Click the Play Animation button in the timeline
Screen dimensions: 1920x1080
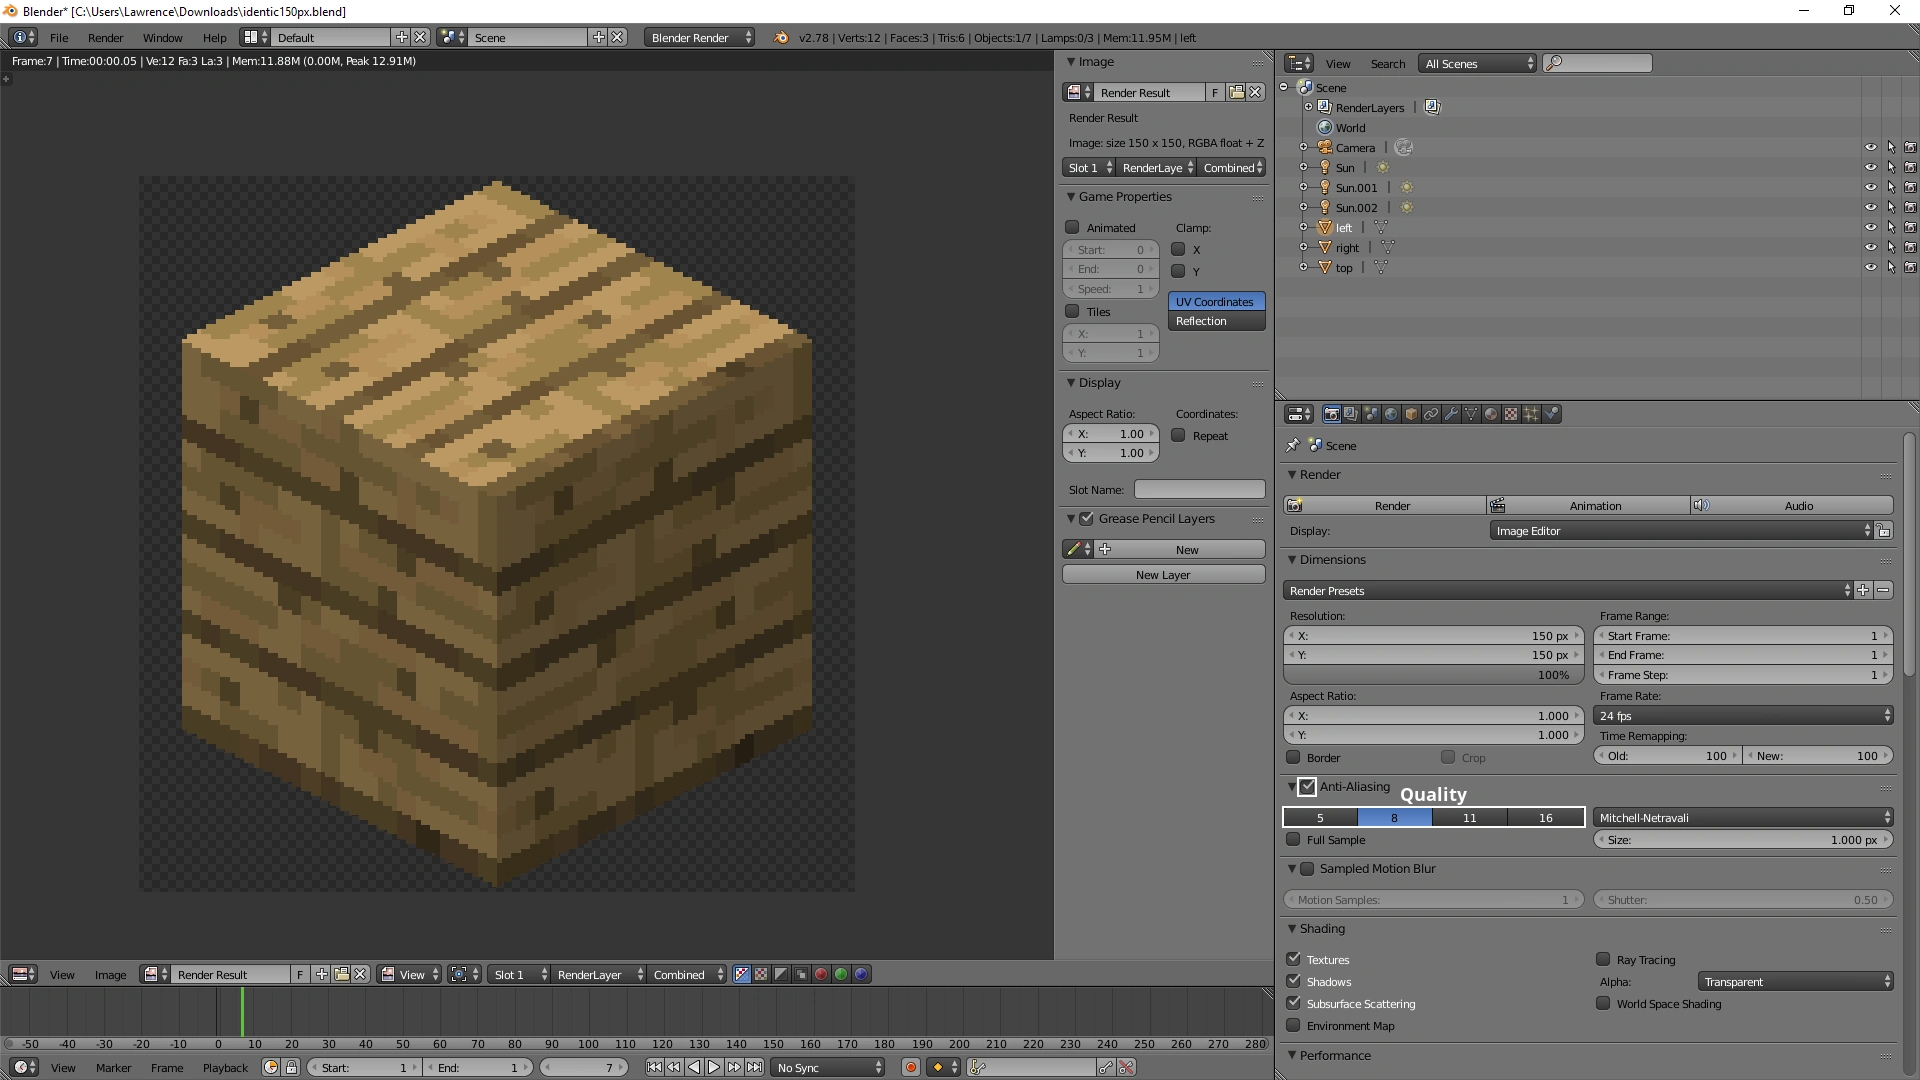pyautogui.click(x=714, y=1068)
